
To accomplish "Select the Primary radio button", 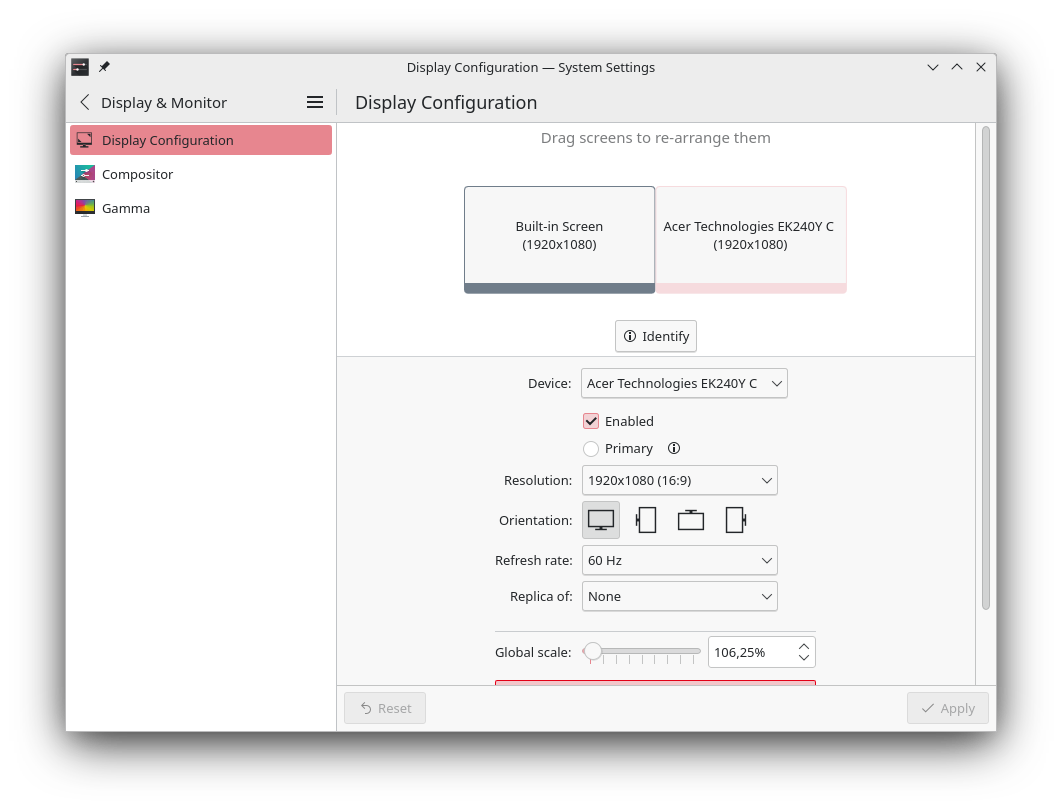I will pyautogui.click(x=591, y=449).
